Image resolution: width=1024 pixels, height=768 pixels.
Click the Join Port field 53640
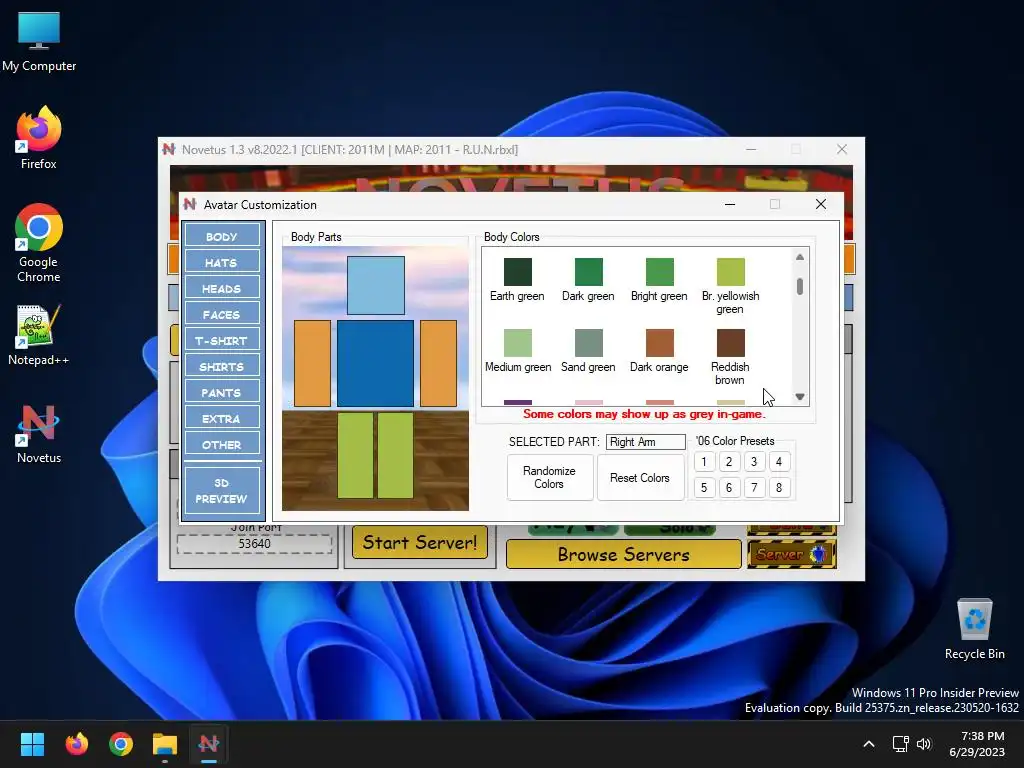point(255,544)
